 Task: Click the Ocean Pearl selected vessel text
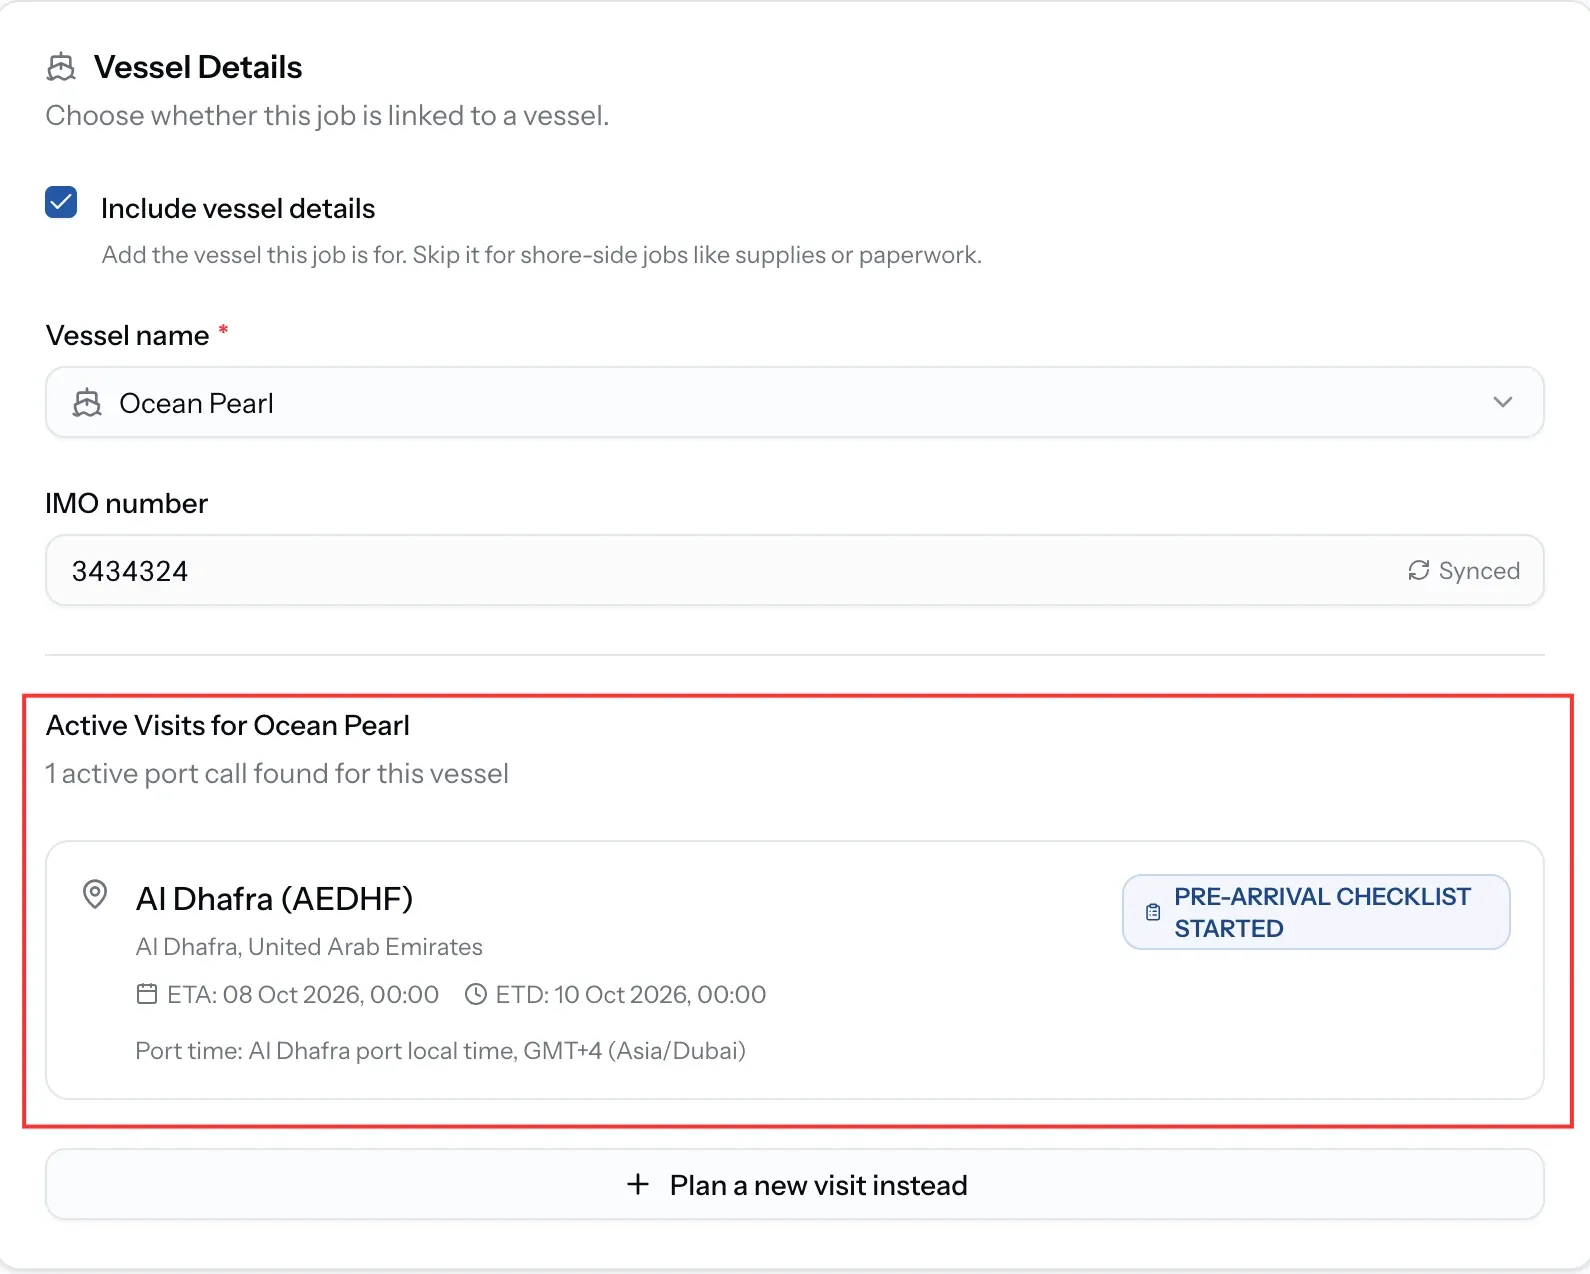click(196, 403)
